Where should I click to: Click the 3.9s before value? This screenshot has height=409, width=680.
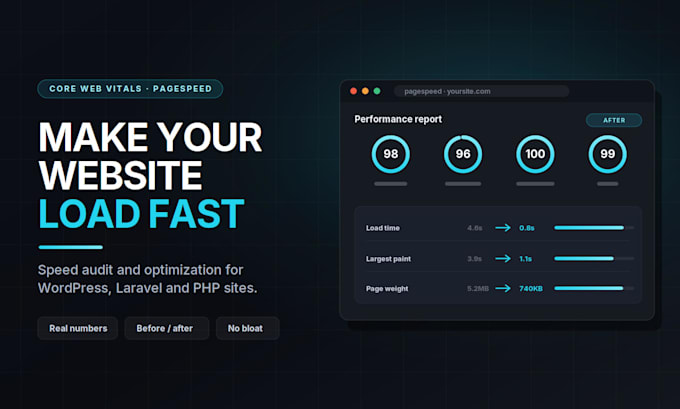474,259
